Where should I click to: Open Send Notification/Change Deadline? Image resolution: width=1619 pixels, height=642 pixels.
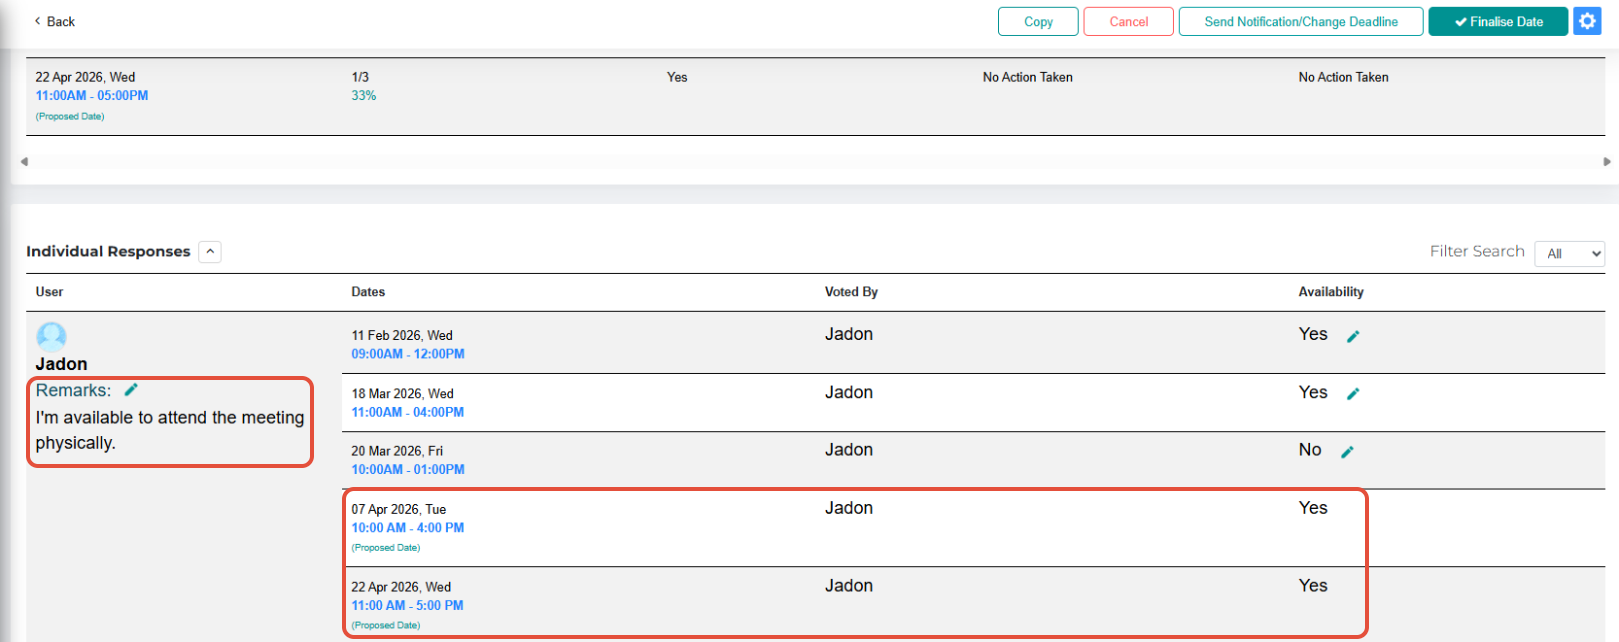tap(1300, 21)
